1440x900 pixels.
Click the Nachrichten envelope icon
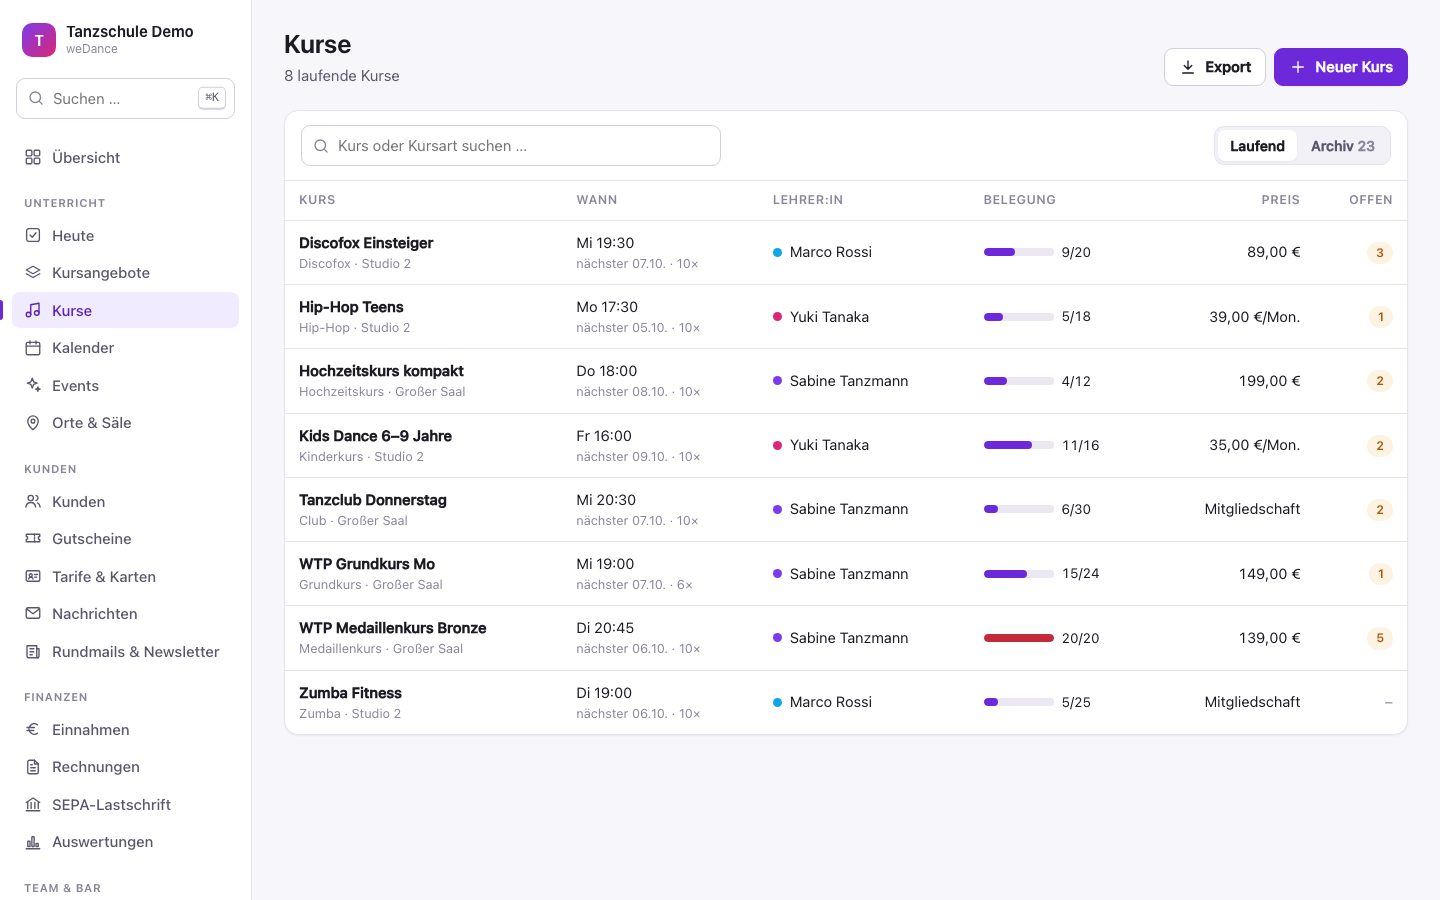tap(33, 613)
